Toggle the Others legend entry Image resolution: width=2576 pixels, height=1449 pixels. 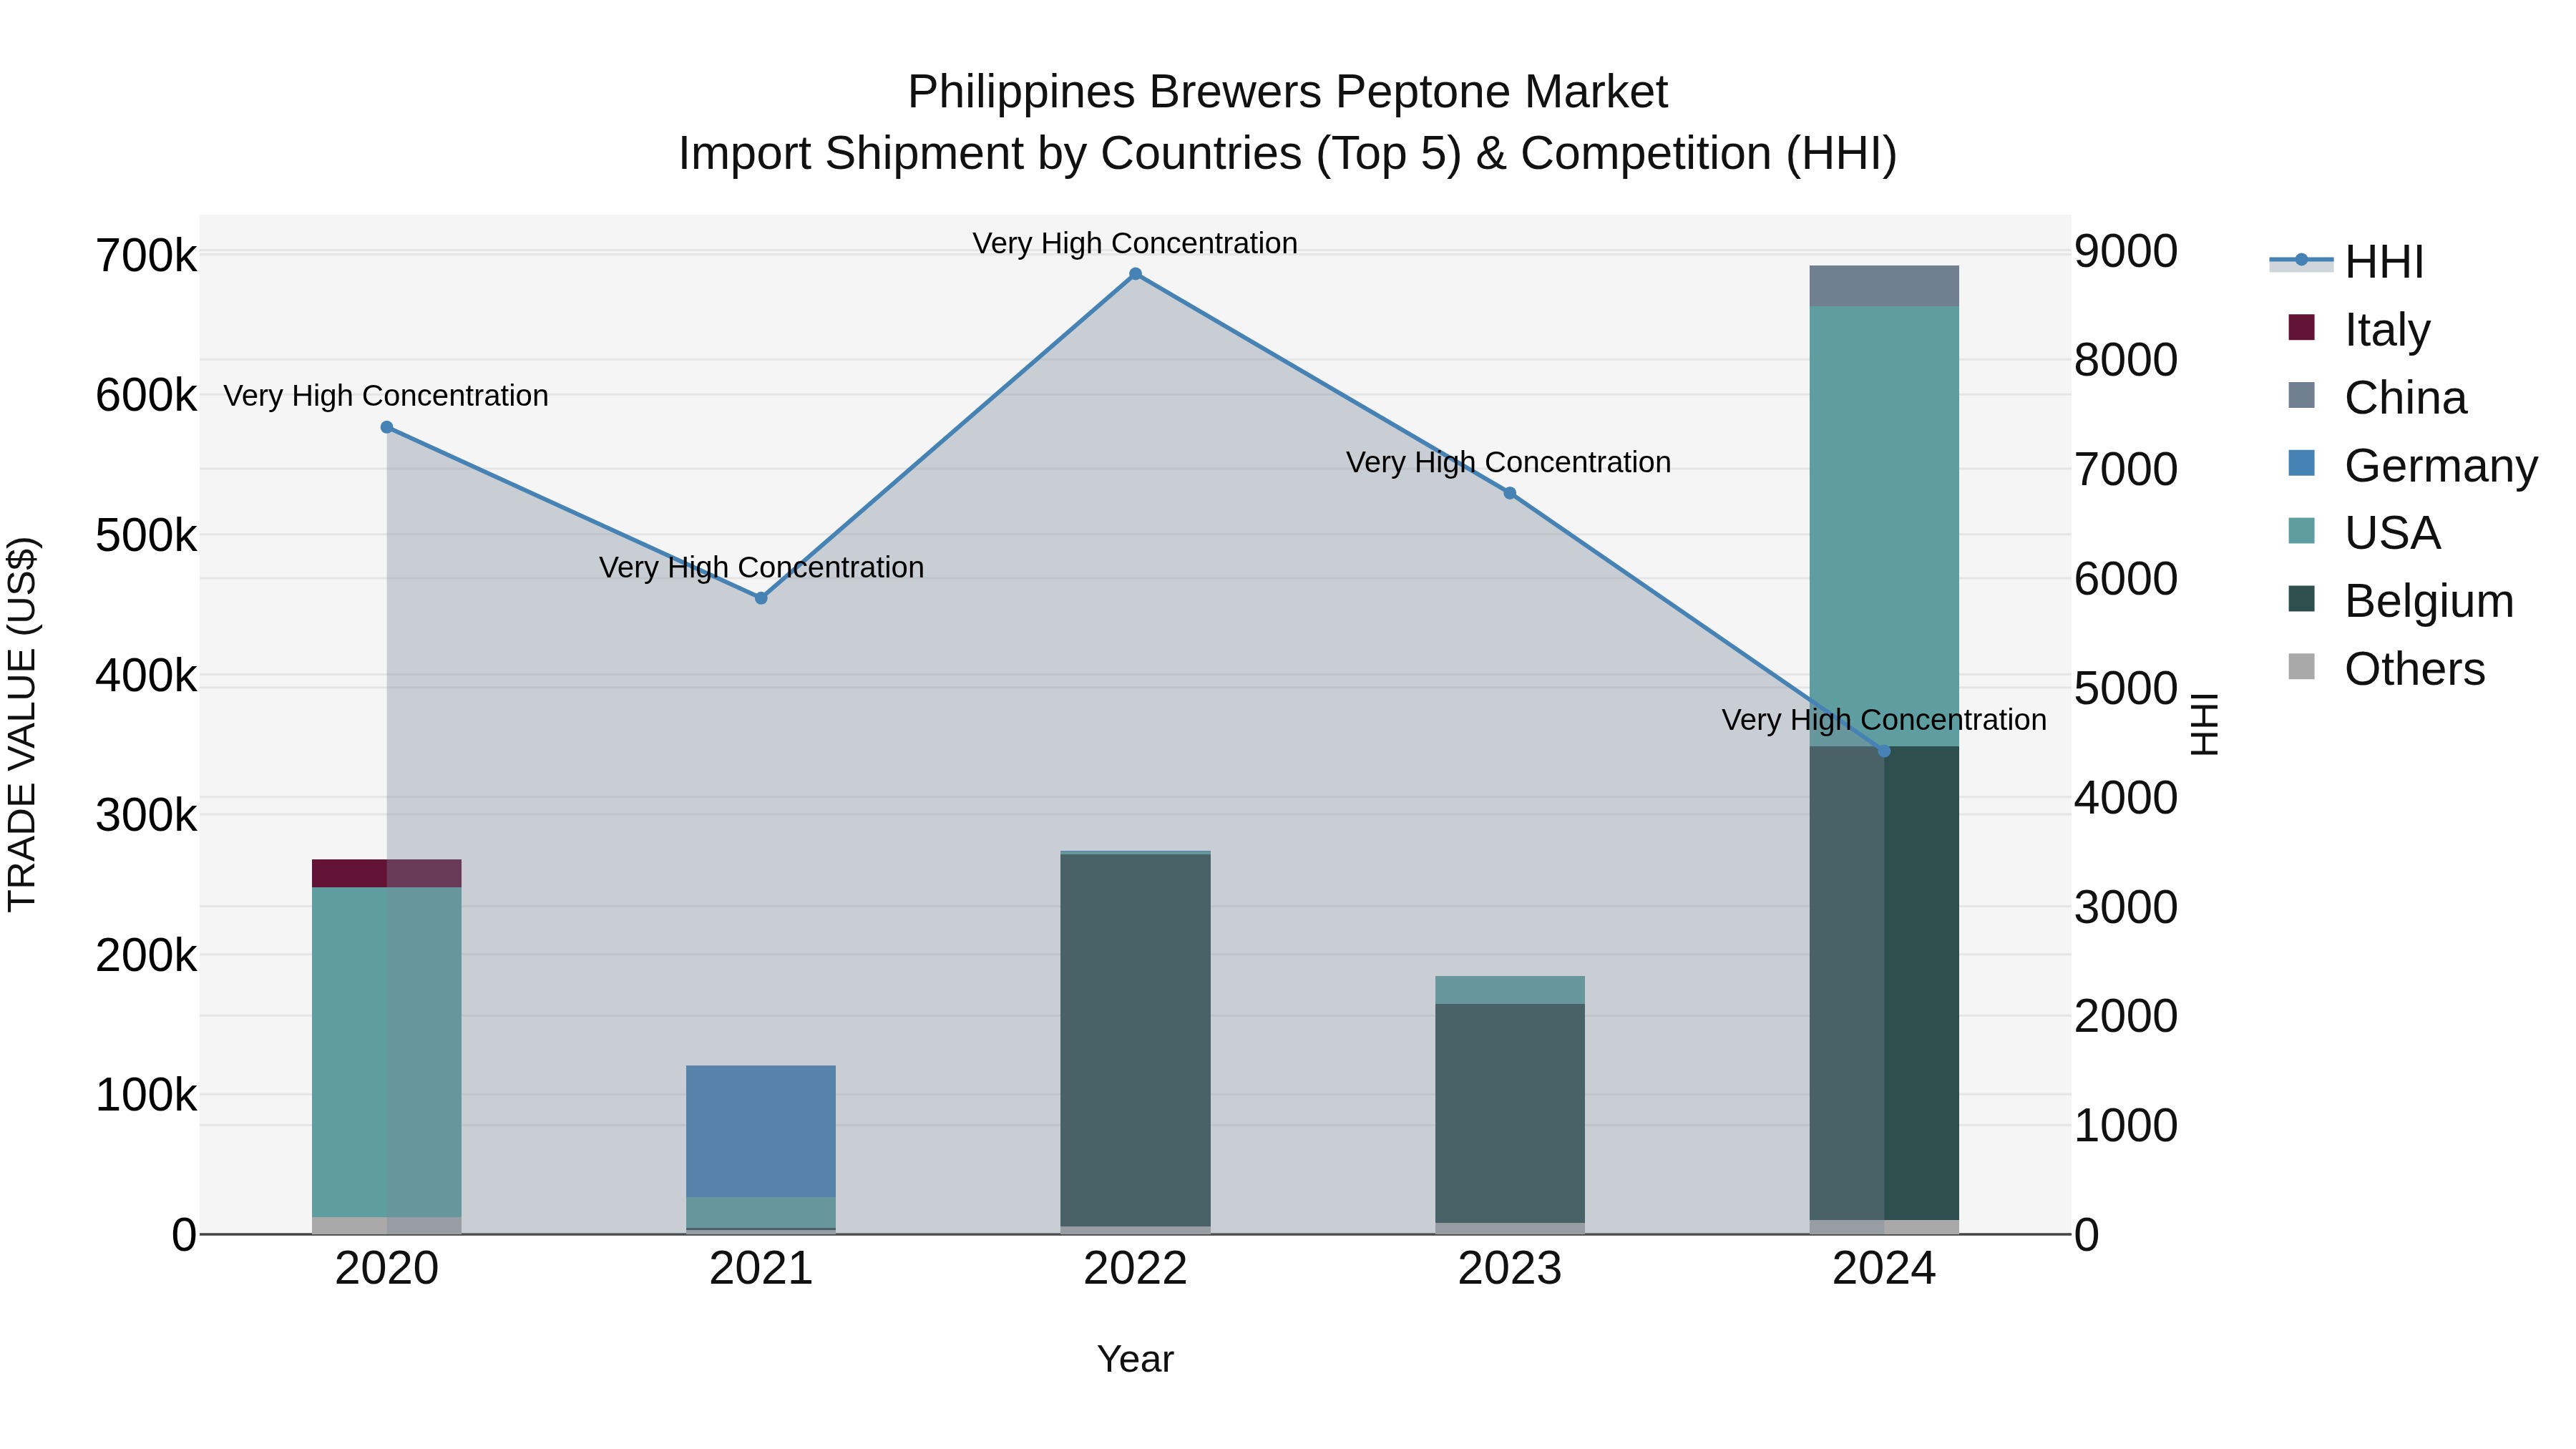pos(2386,668)
